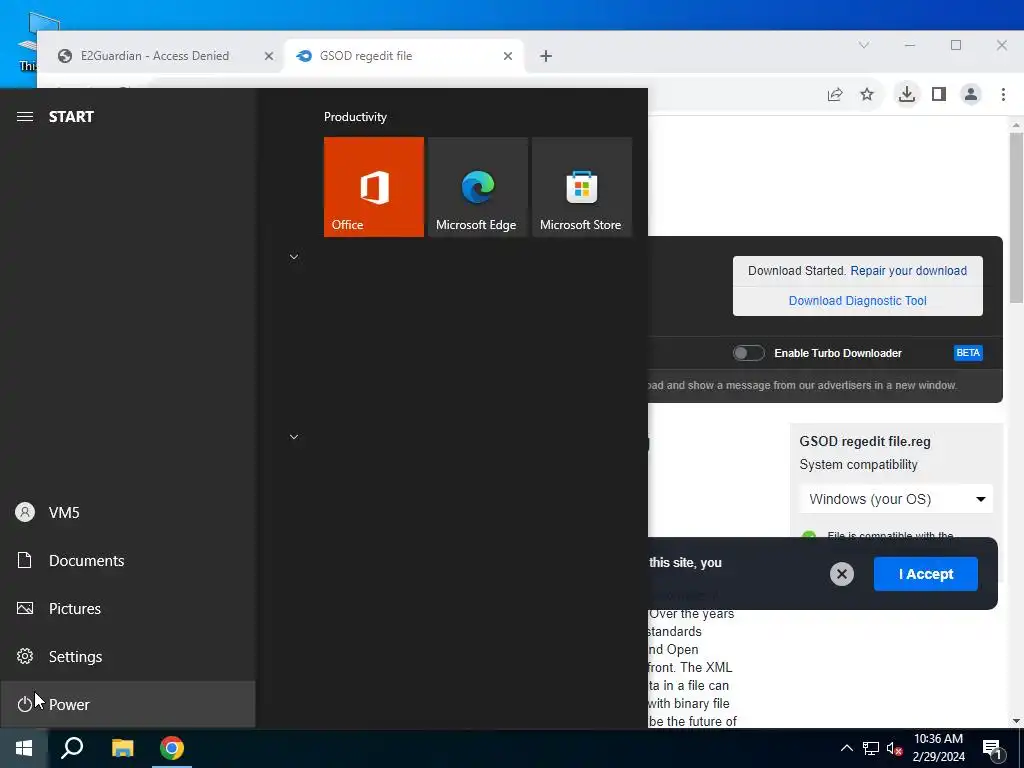
Task: Open Microsoft Store tile
Action: click(x=582, y=187)
